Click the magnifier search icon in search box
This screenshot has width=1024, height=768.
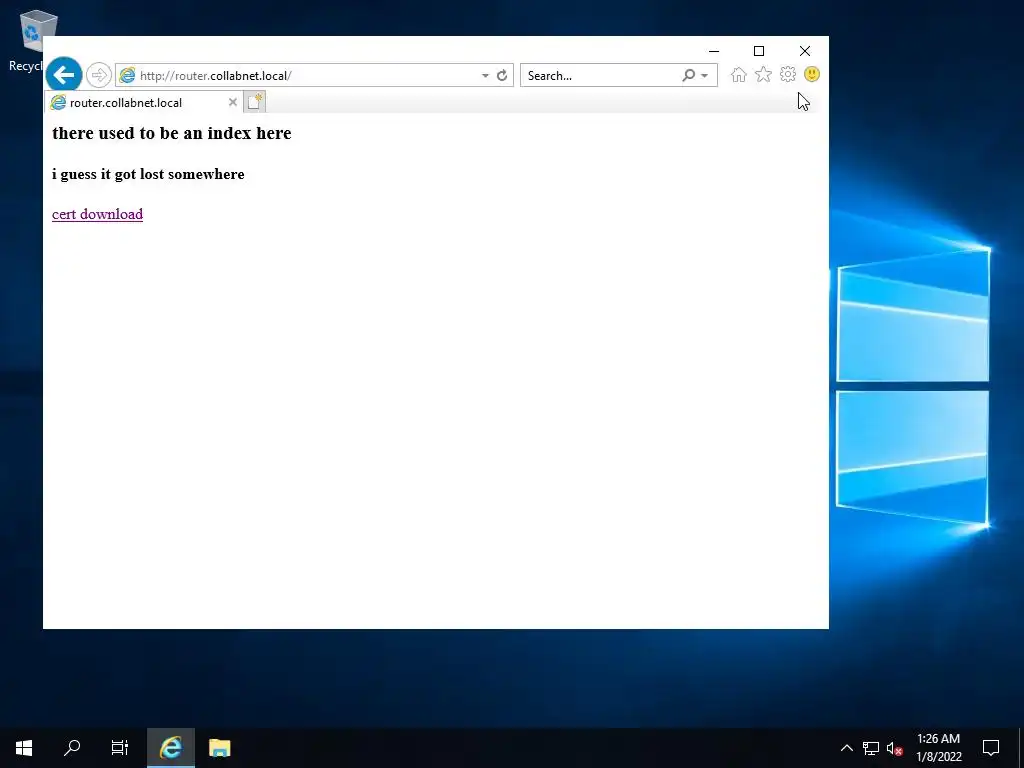(x=688, y=76)
